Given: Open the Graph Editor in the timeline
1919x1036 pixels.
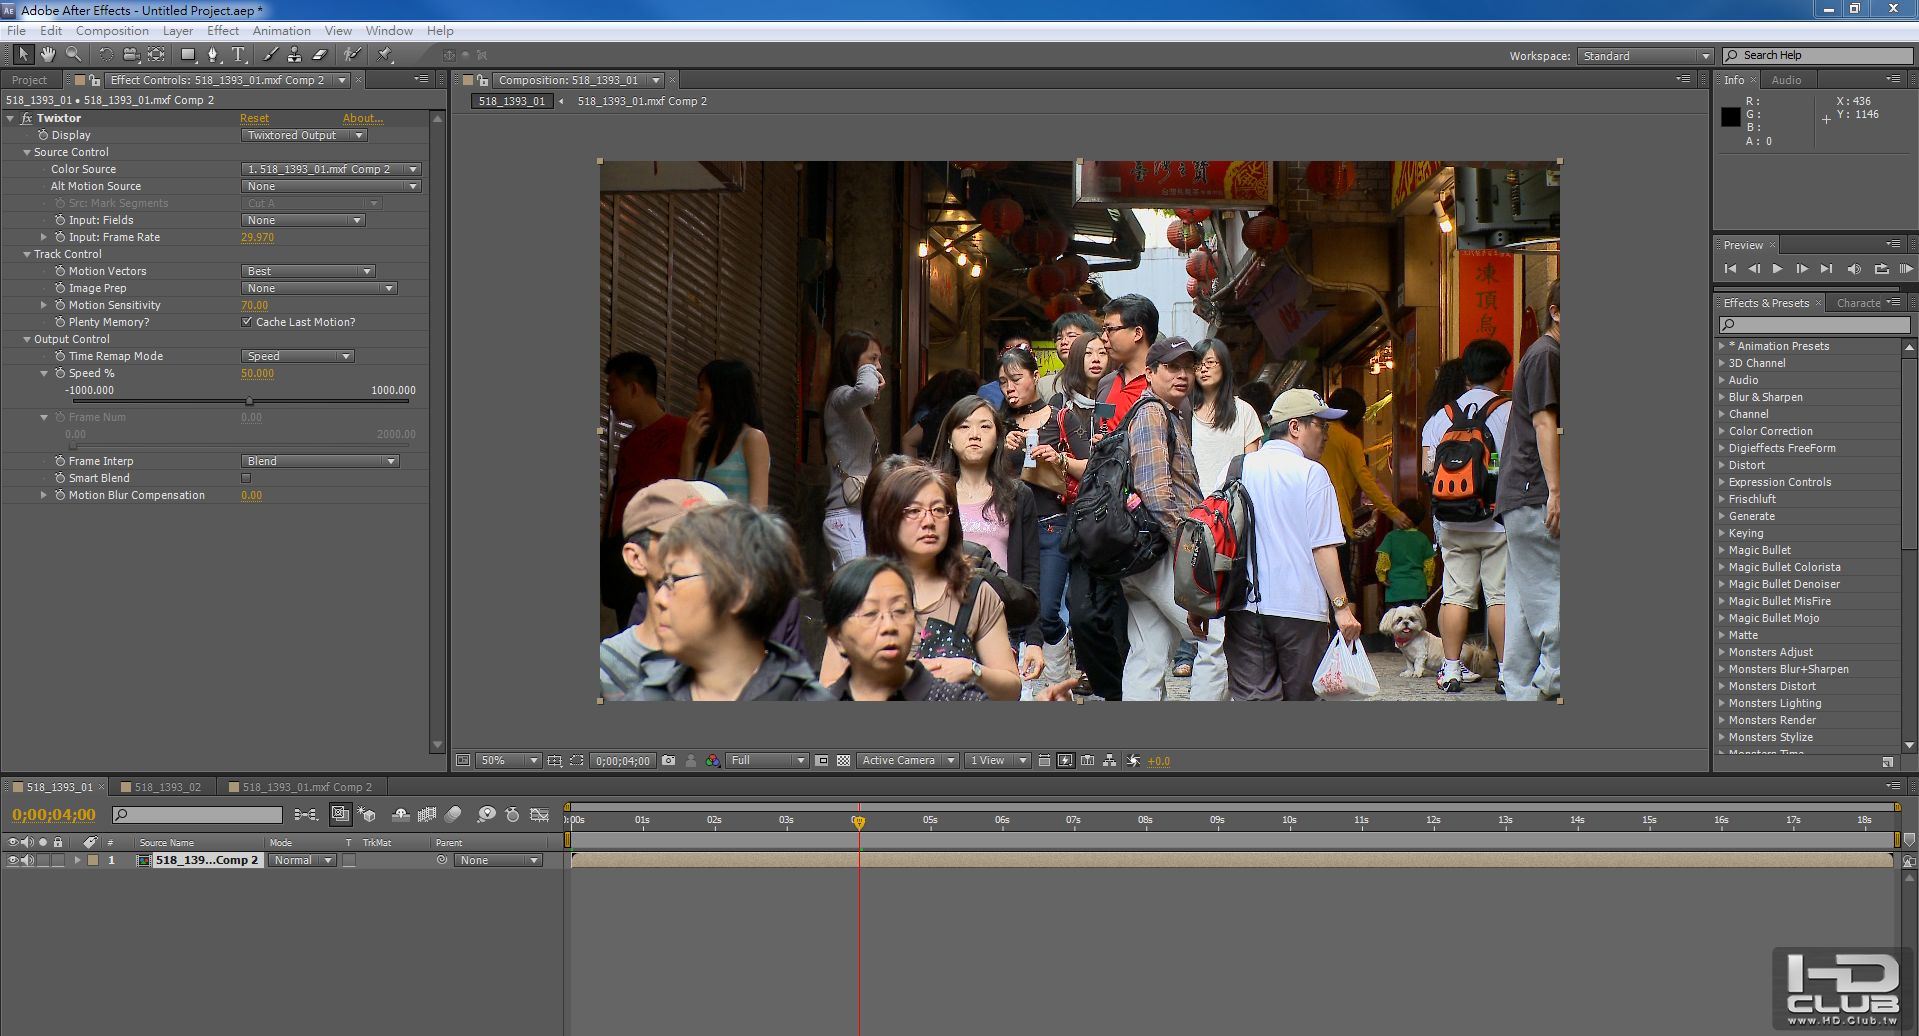Looking at the screenshot, I should (x=539, y=815).
